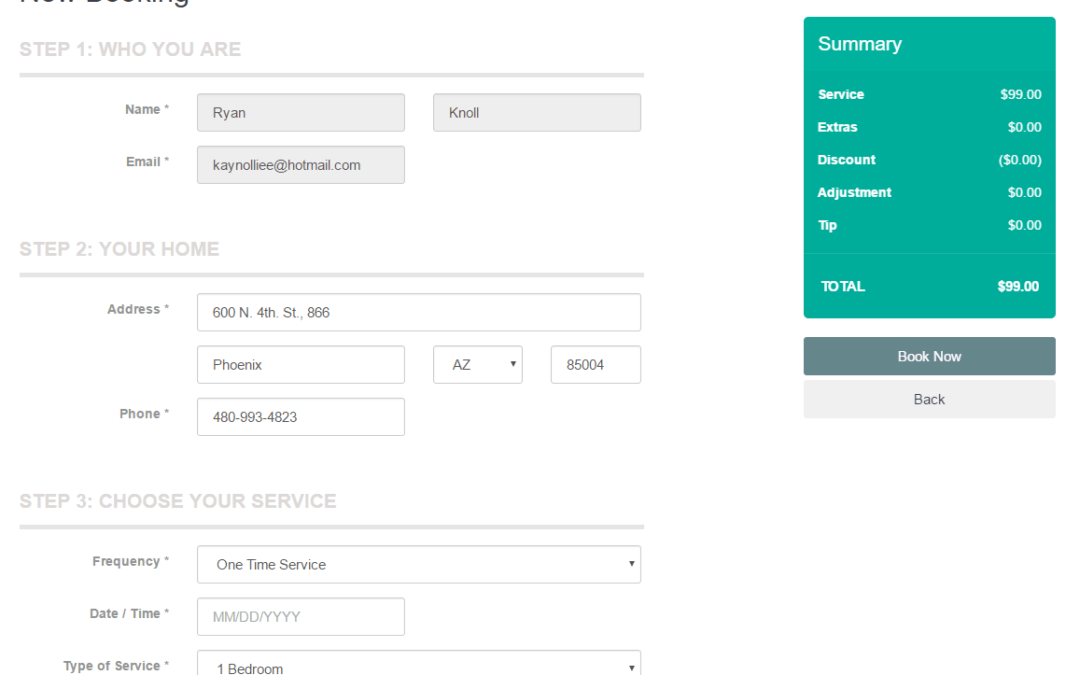Click the city field showing Phoenix

301,364
